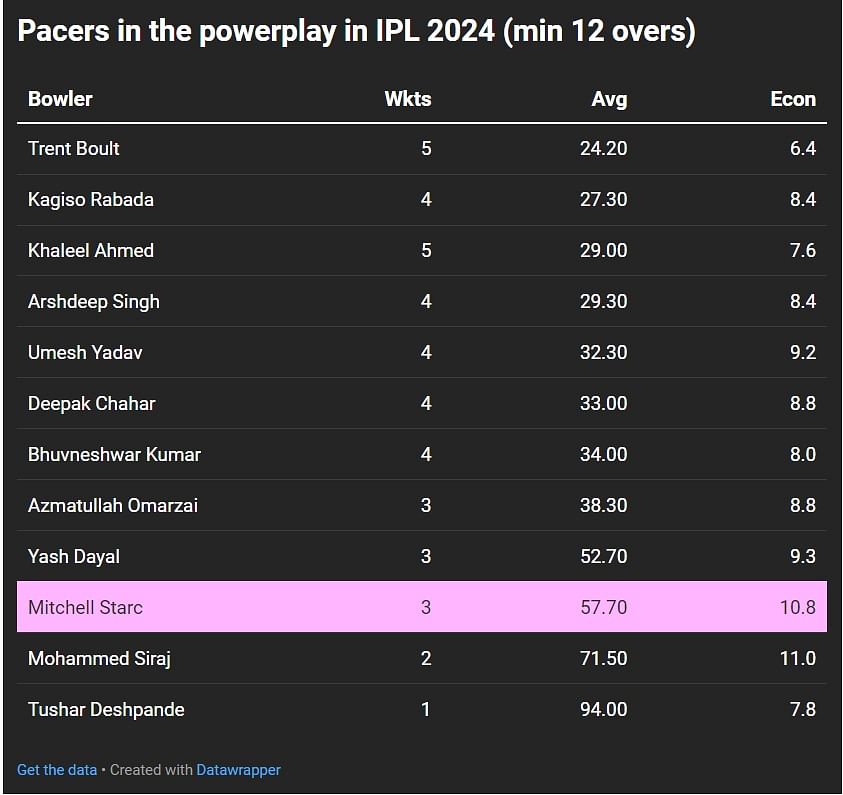The height and width of the screenshot is (795, 843).
Task: Click Mitchell Starc's economy value 10.8
Action: point(797,607)
